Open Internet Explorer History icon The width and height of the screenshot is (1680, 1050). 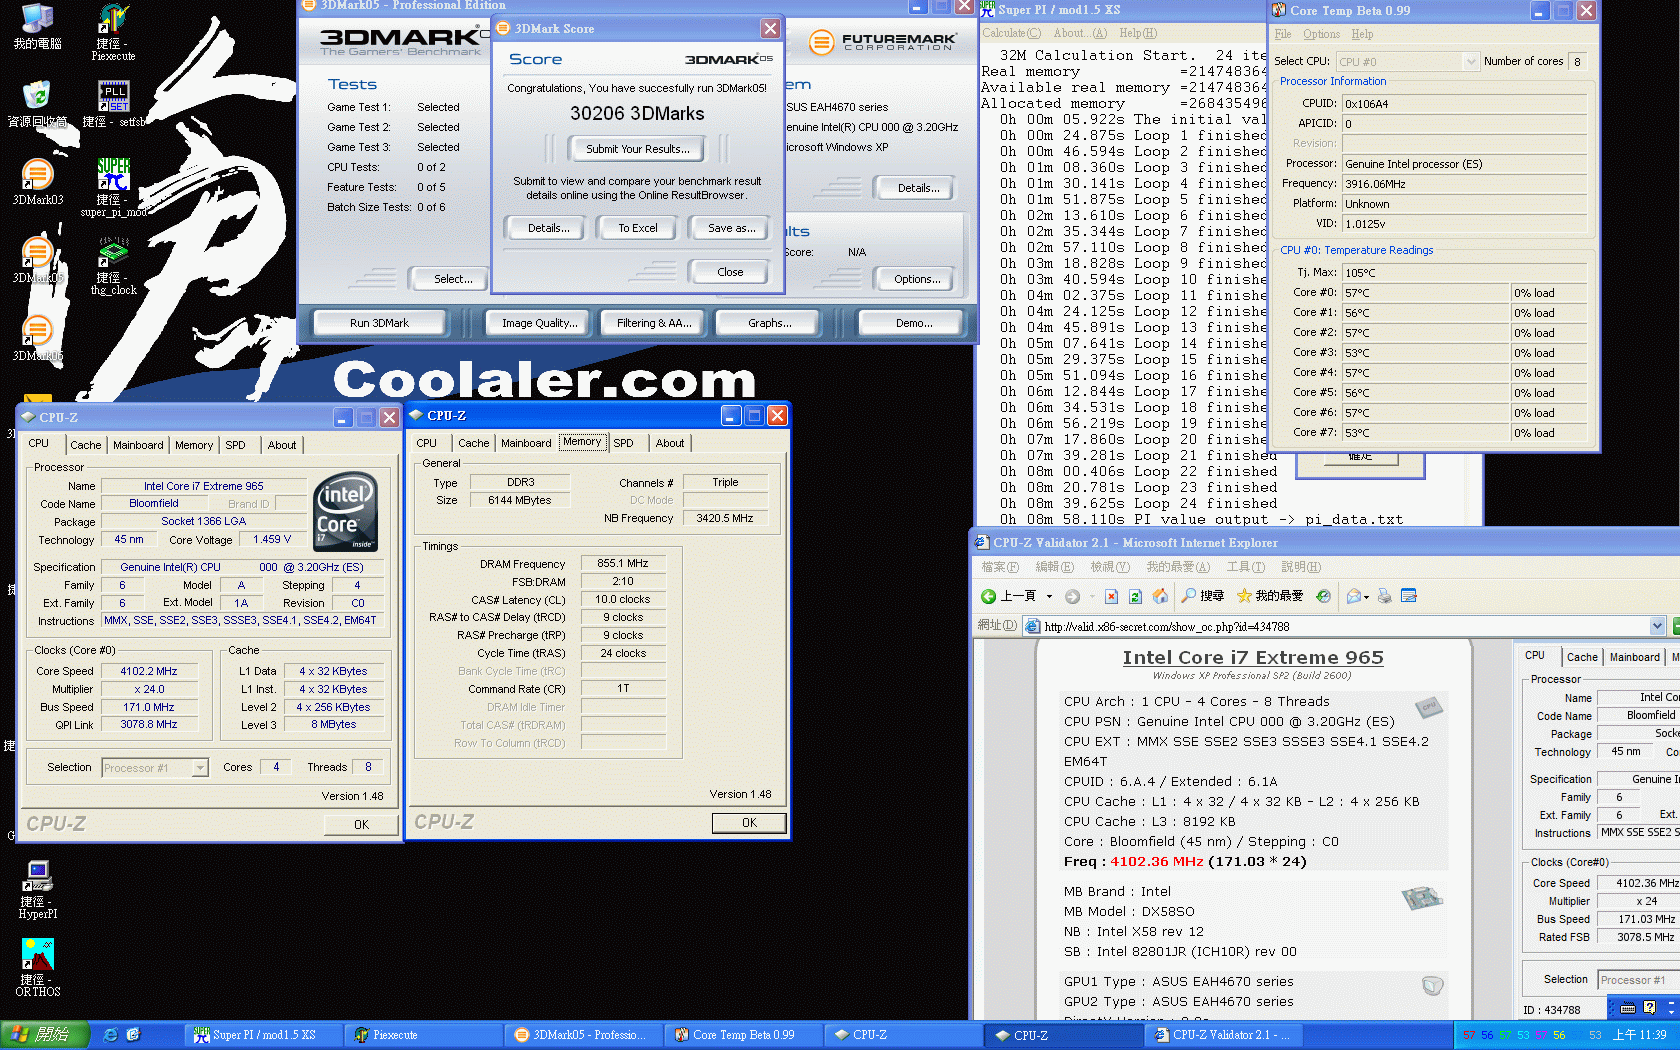1323,596
